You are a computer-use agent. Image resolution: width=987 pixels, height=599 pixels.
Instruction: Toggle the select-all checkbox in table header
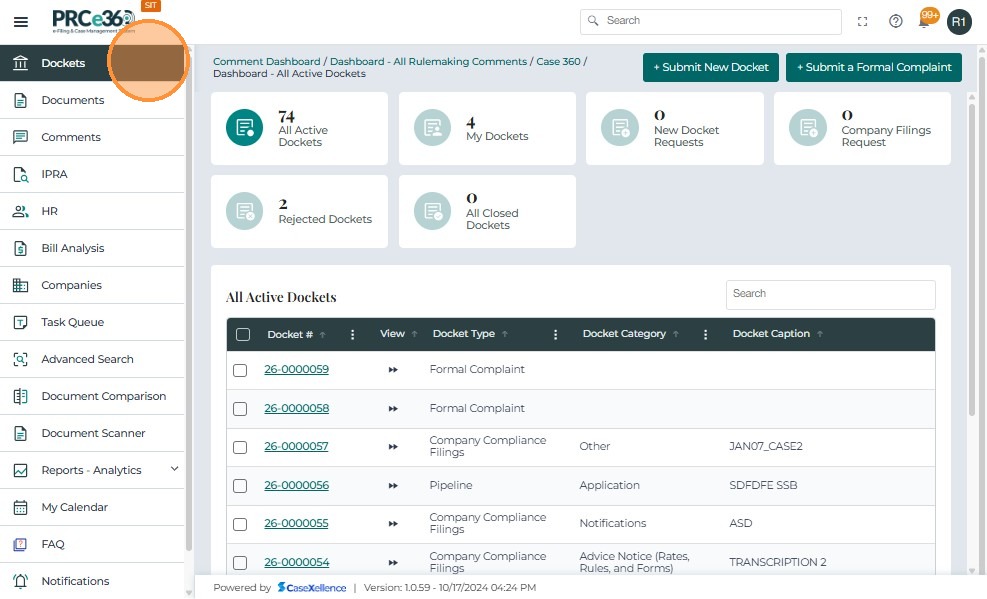pos(243,334)
